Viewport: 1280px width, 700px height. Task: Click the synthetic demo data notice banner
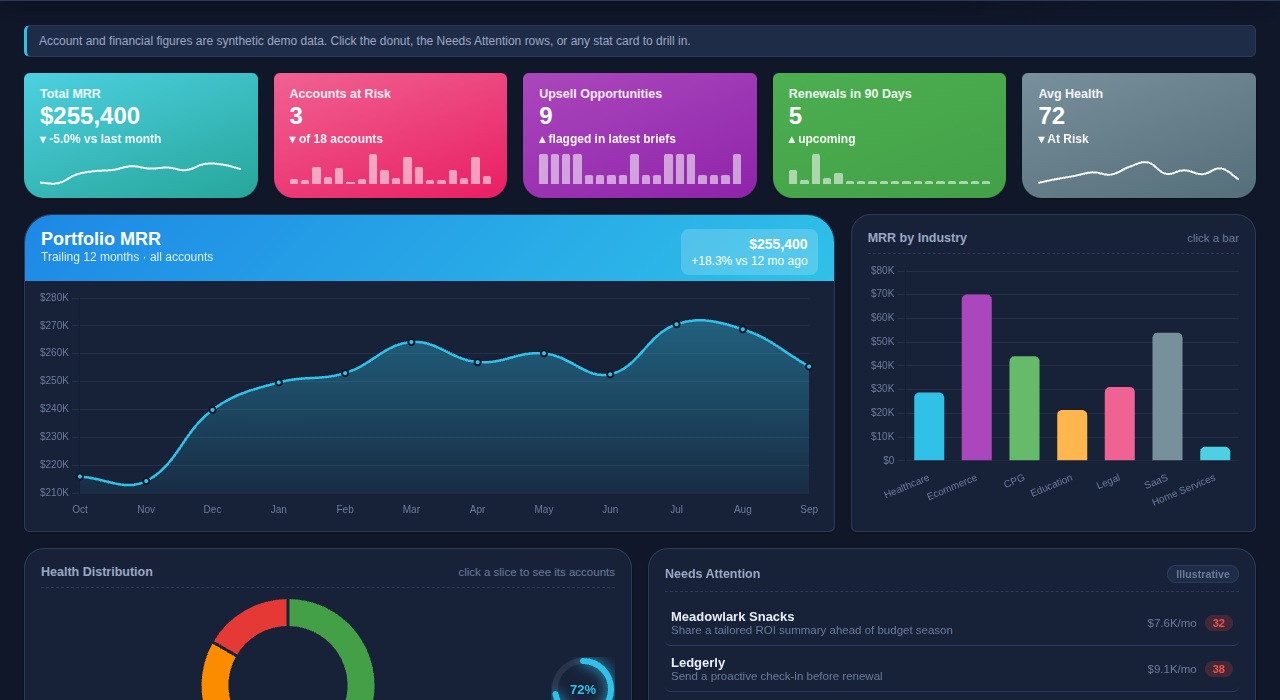(x=640, y=41)
